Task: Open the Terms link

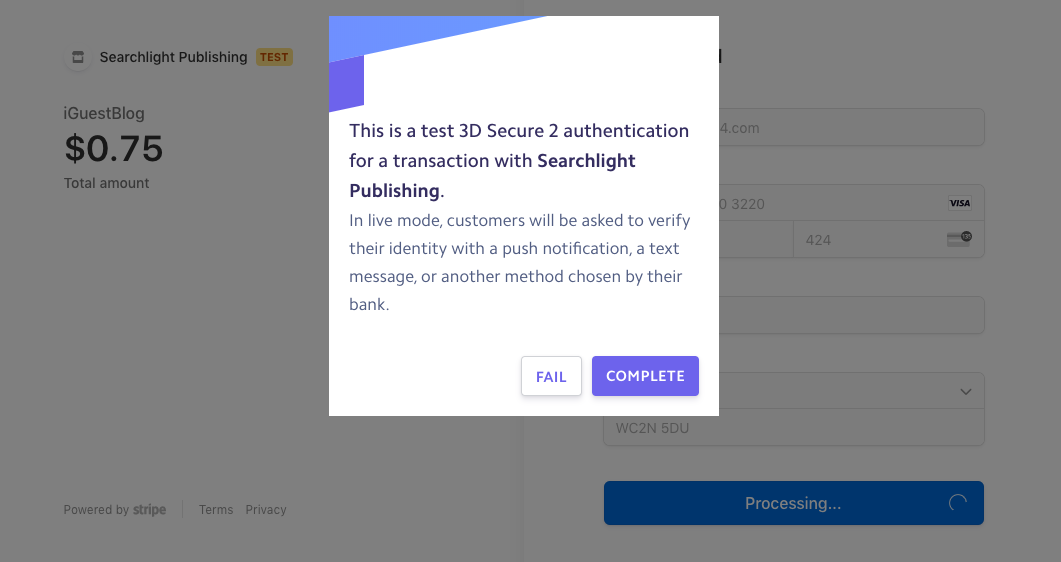Action: (x=216, y=509)
